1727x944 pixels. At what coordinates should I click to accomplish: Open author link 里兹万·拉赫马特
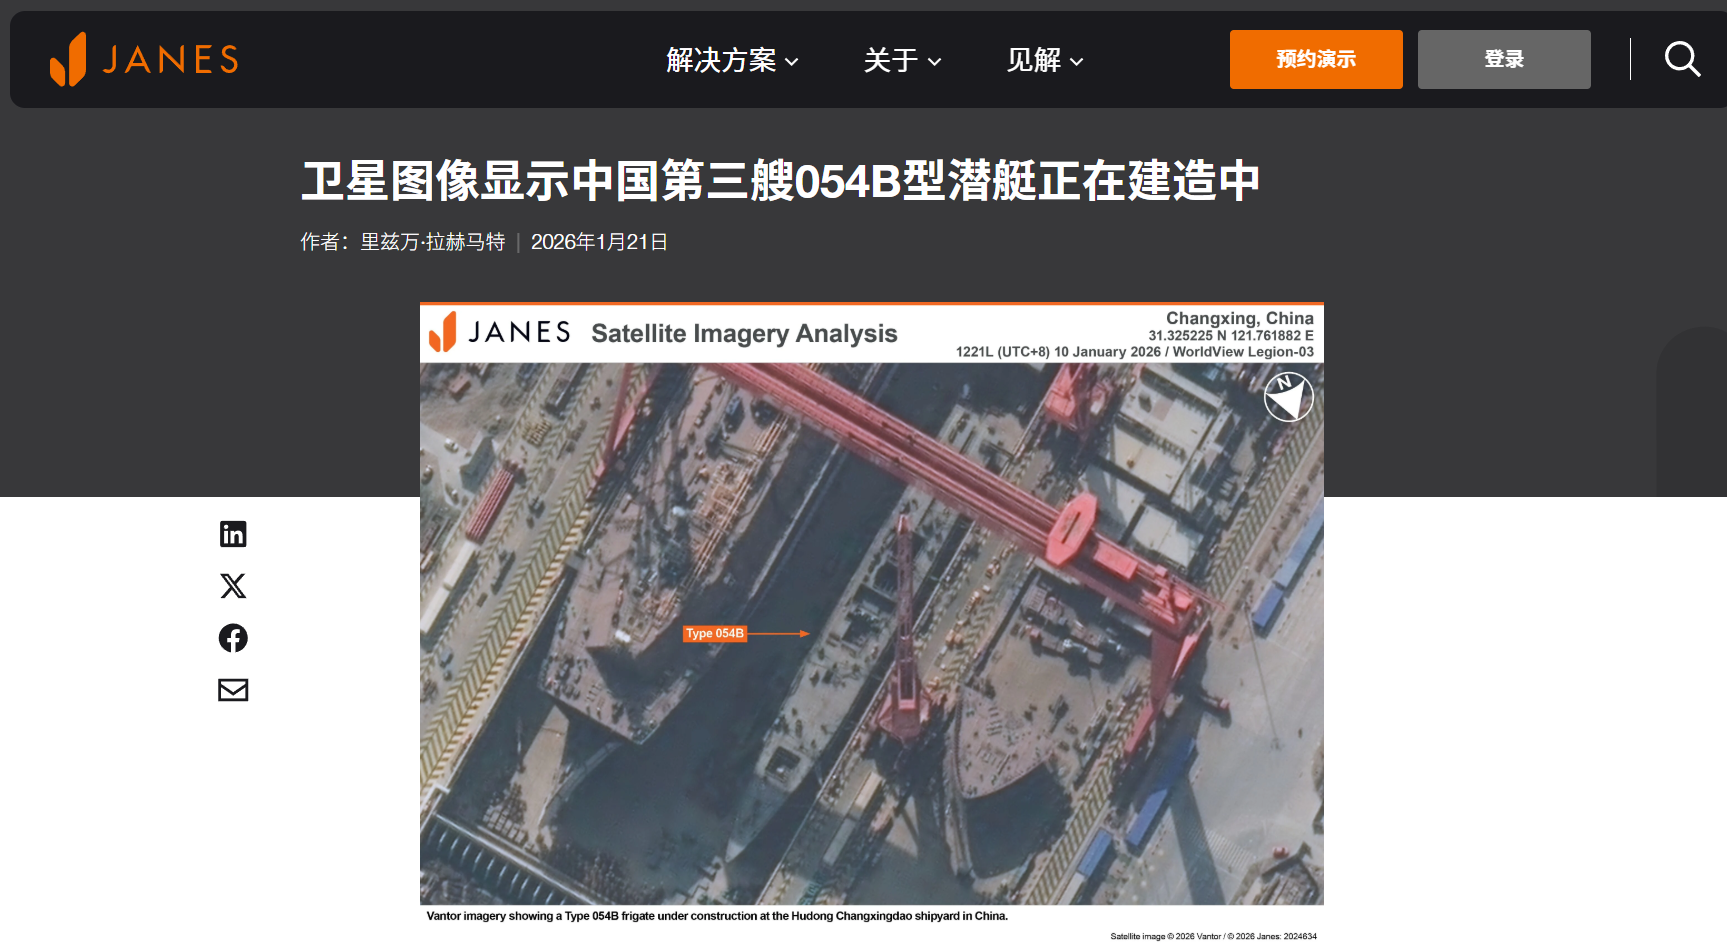click(x=433, y=242)
